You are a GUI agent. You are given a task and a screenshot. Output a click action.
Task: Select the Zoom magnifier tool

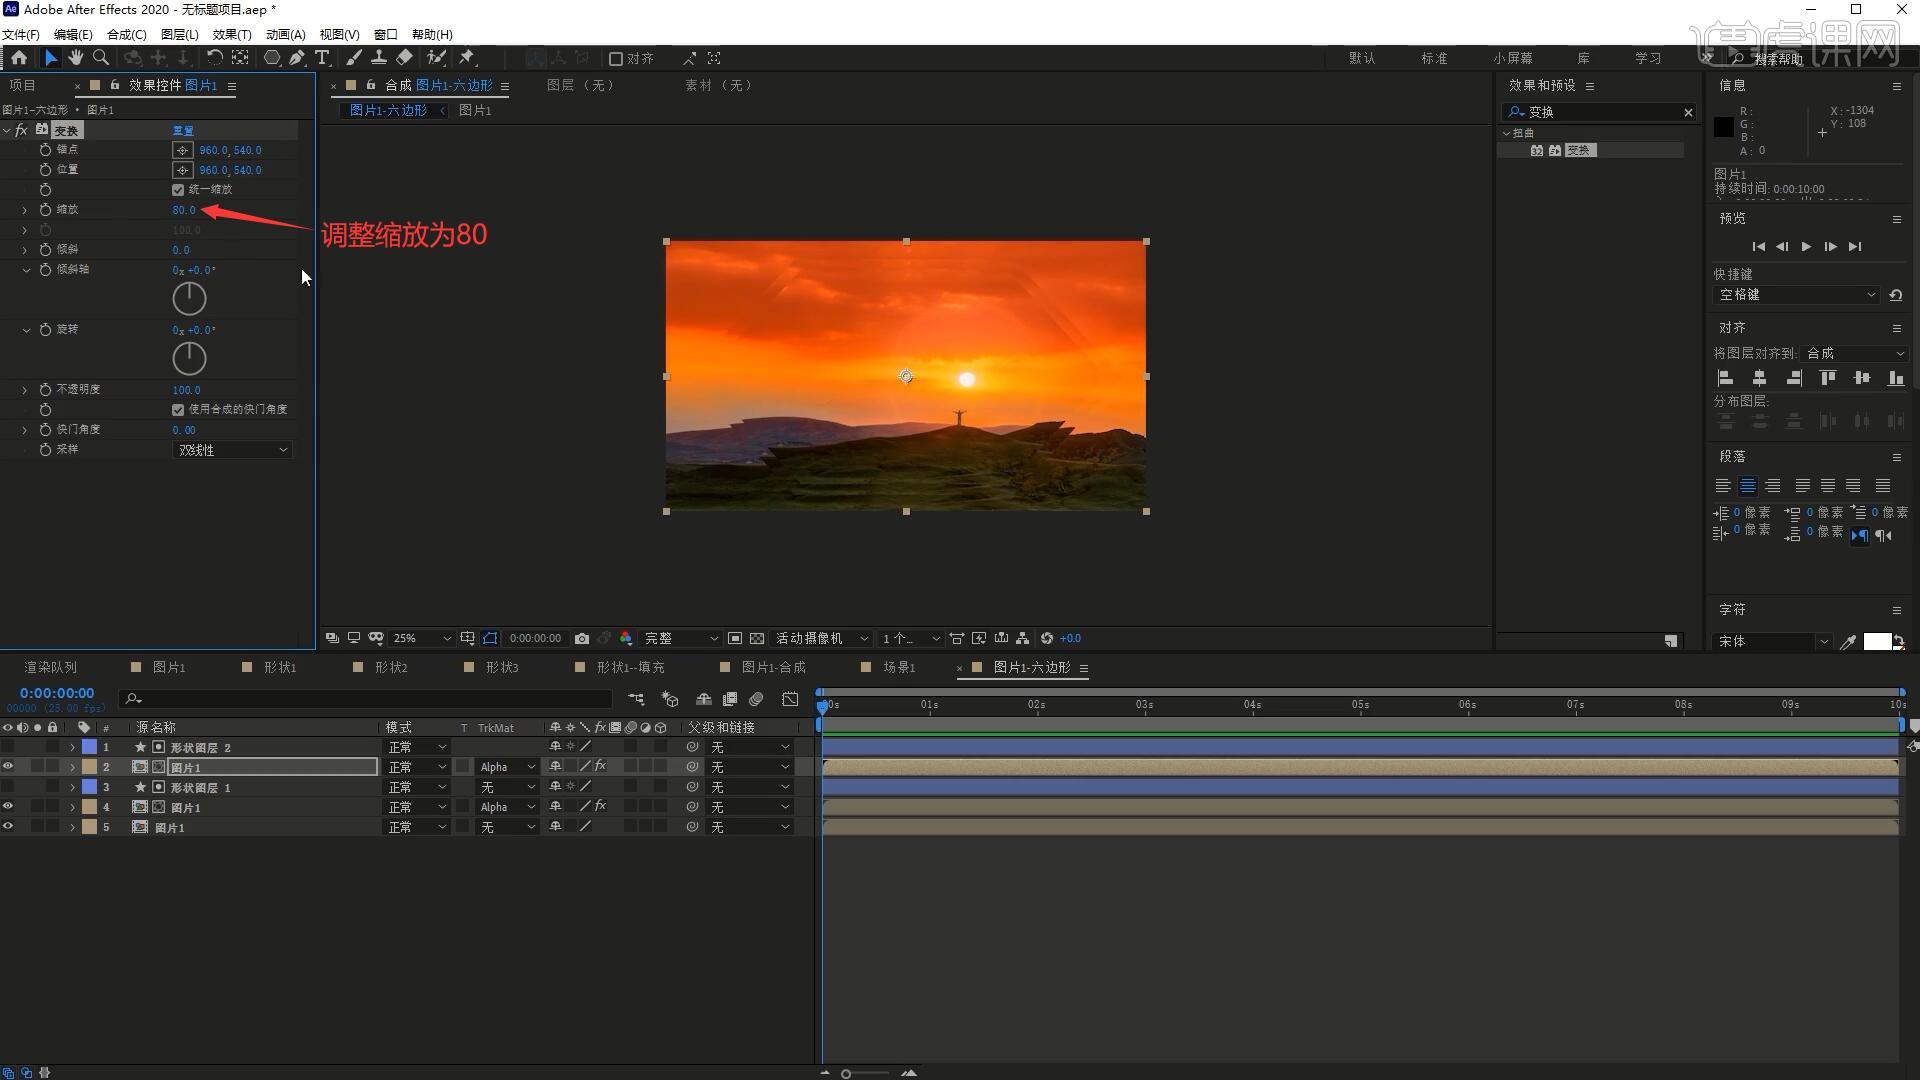(101, 58)
